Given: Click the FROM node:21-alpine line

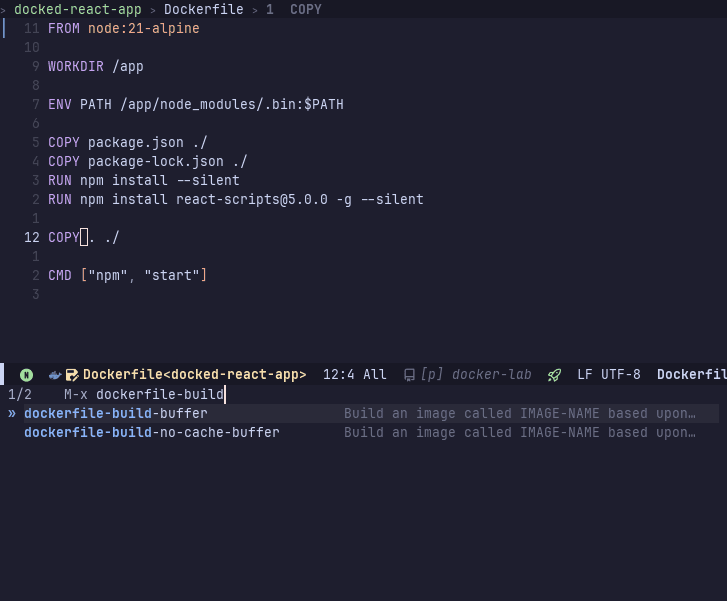Looking at the screenshot, I should click(124, 28).
